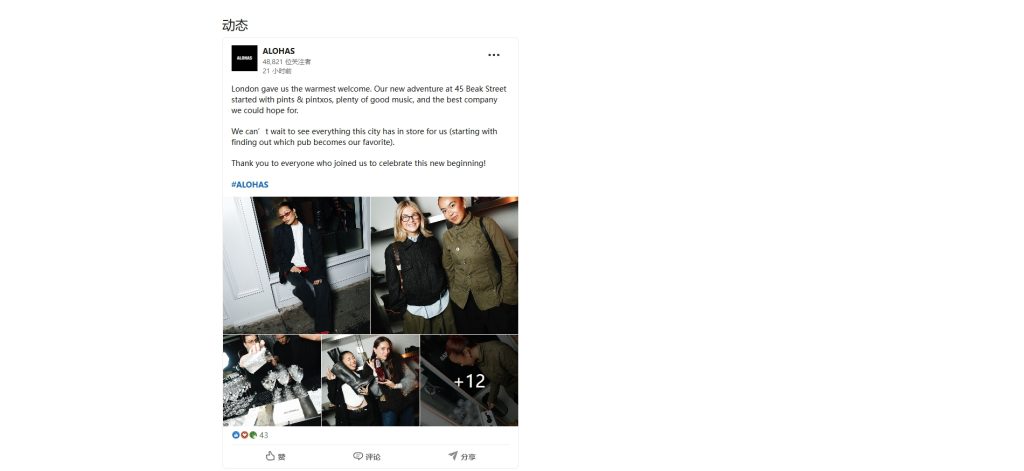Click the ALOHAS black logo avatar
This screenshot has height=471, width=1024.
244,58
